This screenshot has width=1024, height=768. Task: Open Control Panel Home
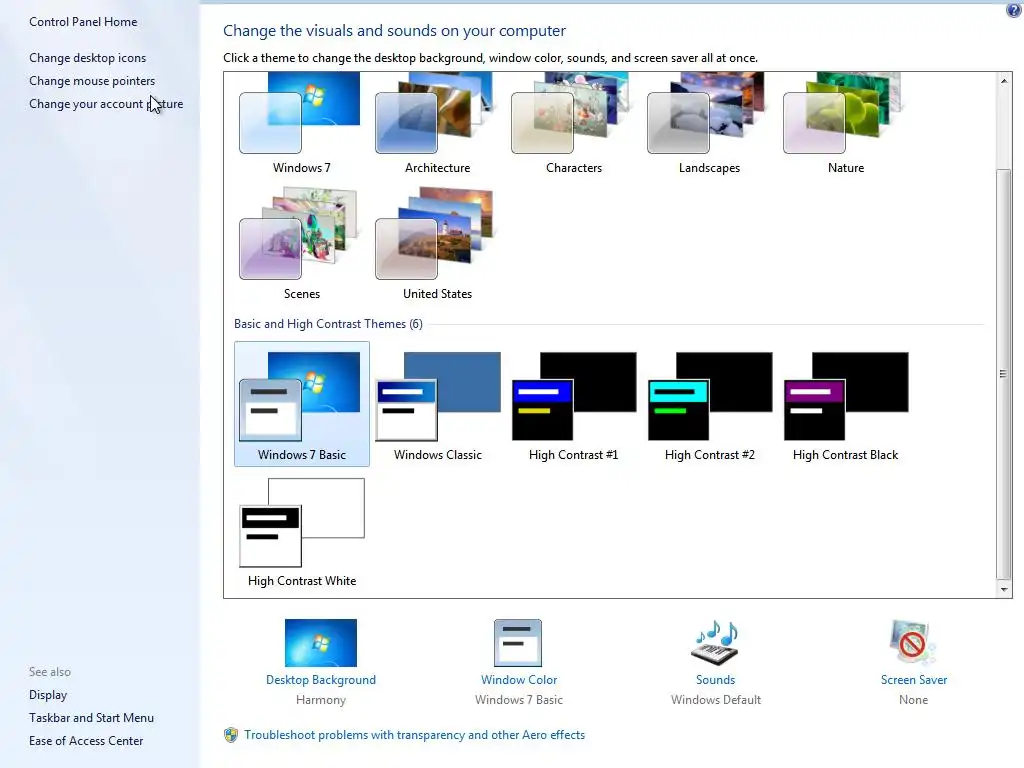[x=83, y=22]
